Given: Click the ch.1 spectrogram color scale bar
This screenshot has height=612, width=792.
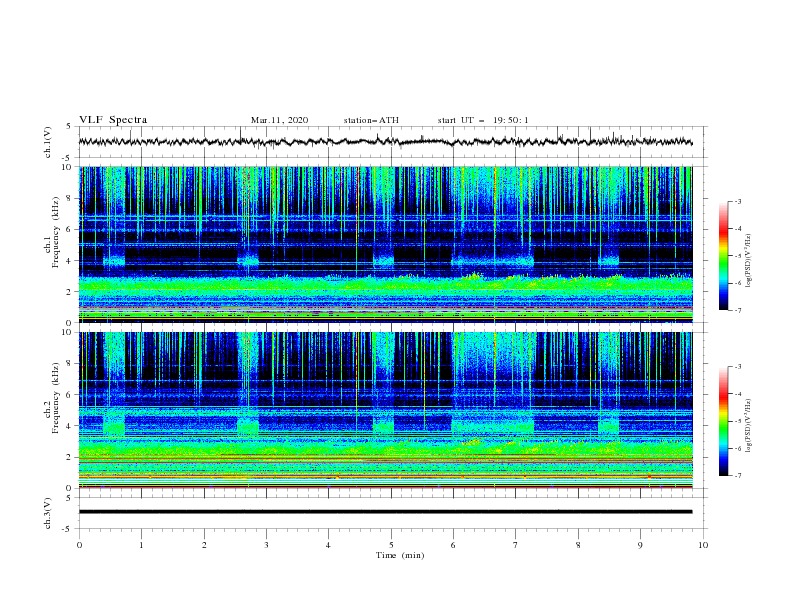Looking at the screenshot, I should tap(723, 256).
